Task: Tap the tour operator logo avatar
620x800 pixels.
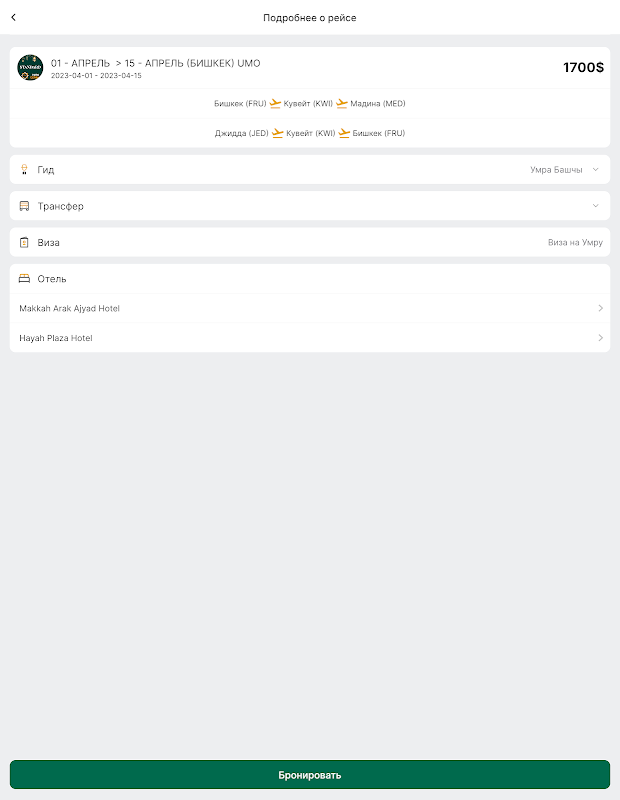Action: [x=30, y=67]
